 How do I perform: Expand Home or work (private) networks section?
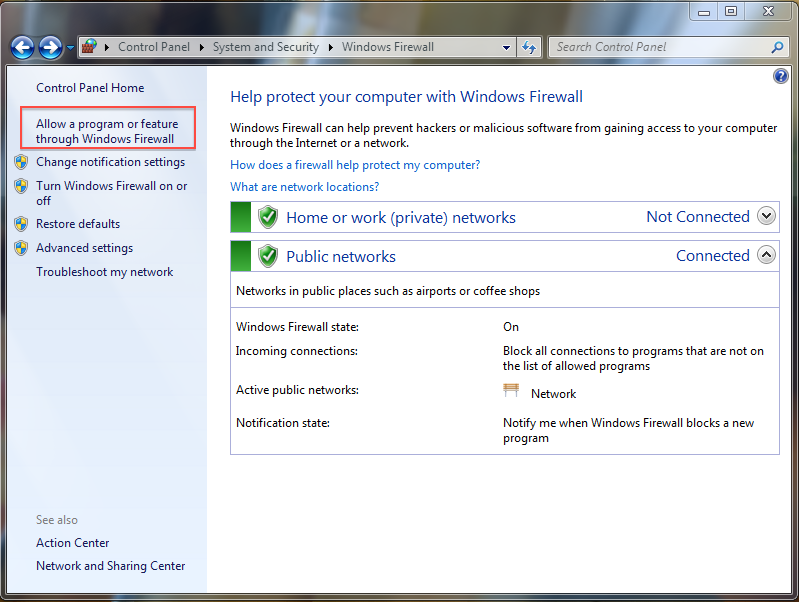click(x=766, y=216)
